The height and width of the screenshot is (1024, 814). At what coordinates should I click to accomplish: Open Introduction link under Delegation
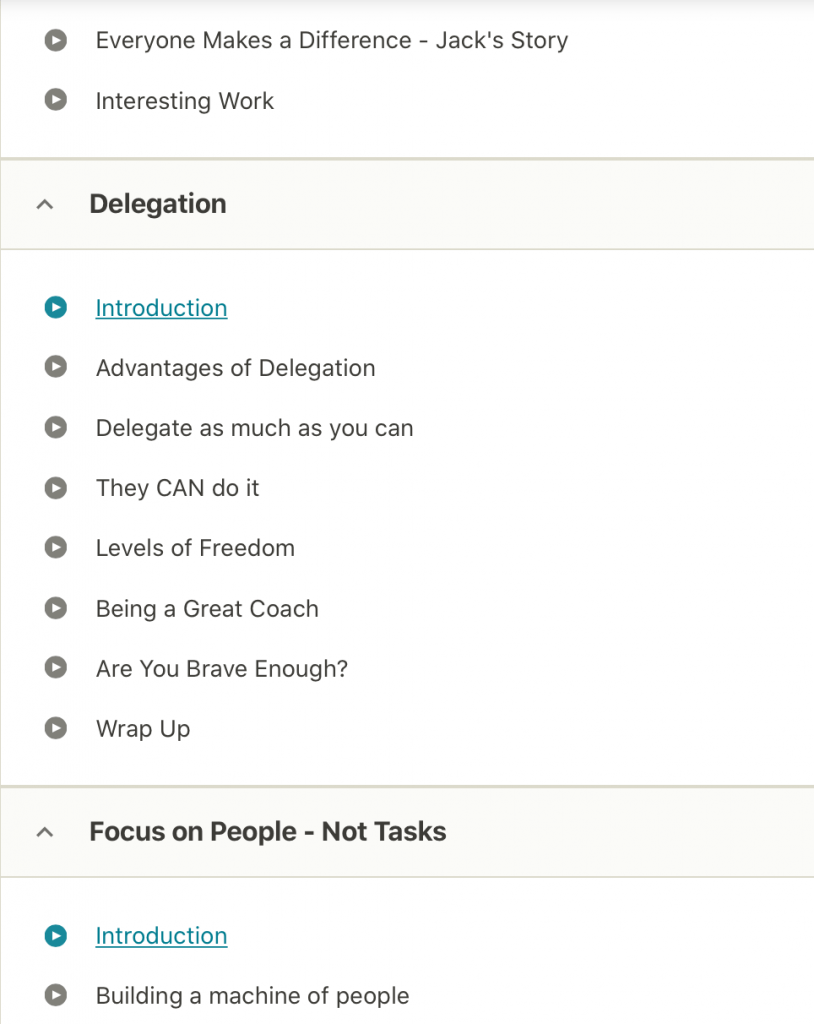pos(161,308)
